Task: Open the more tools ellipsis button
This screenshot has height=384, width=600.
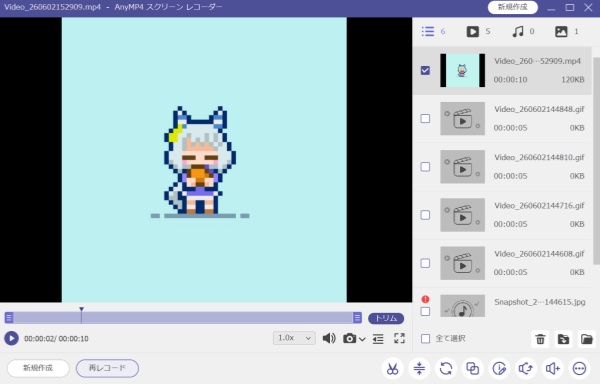Action: (x=579, y=369)
